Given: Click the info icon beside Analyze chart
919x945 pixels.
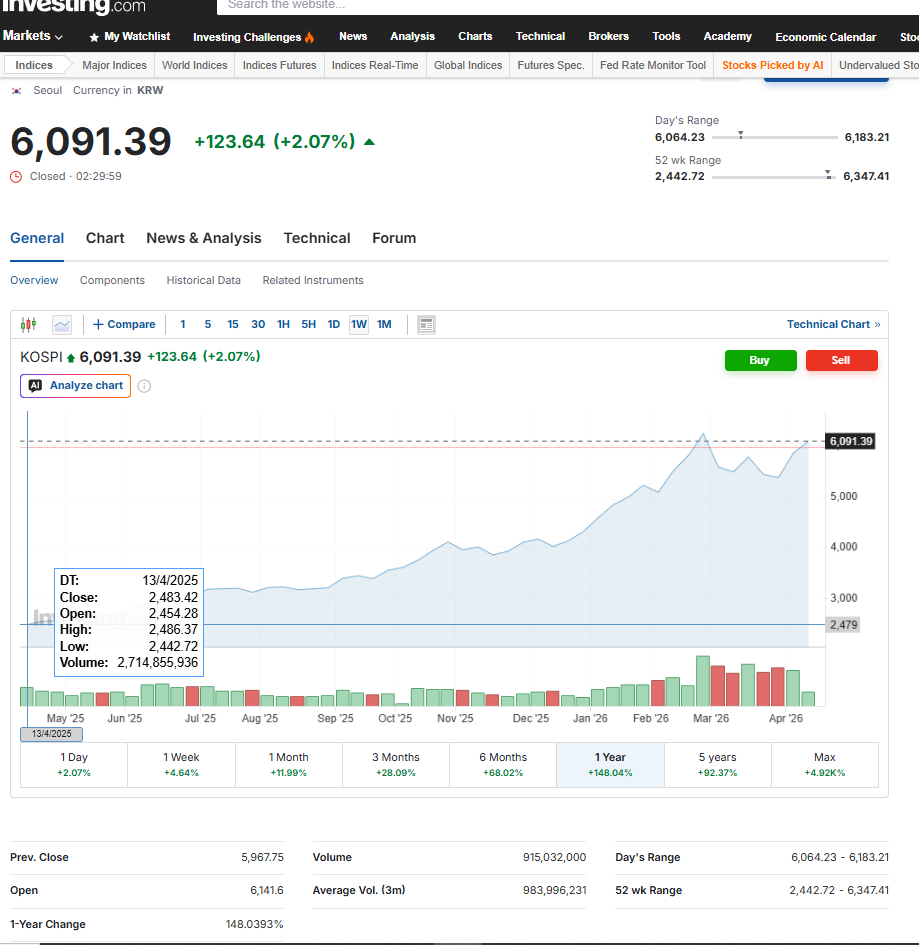Looking at the screenshot, I should pyautogui.click(x=144, y=386).
